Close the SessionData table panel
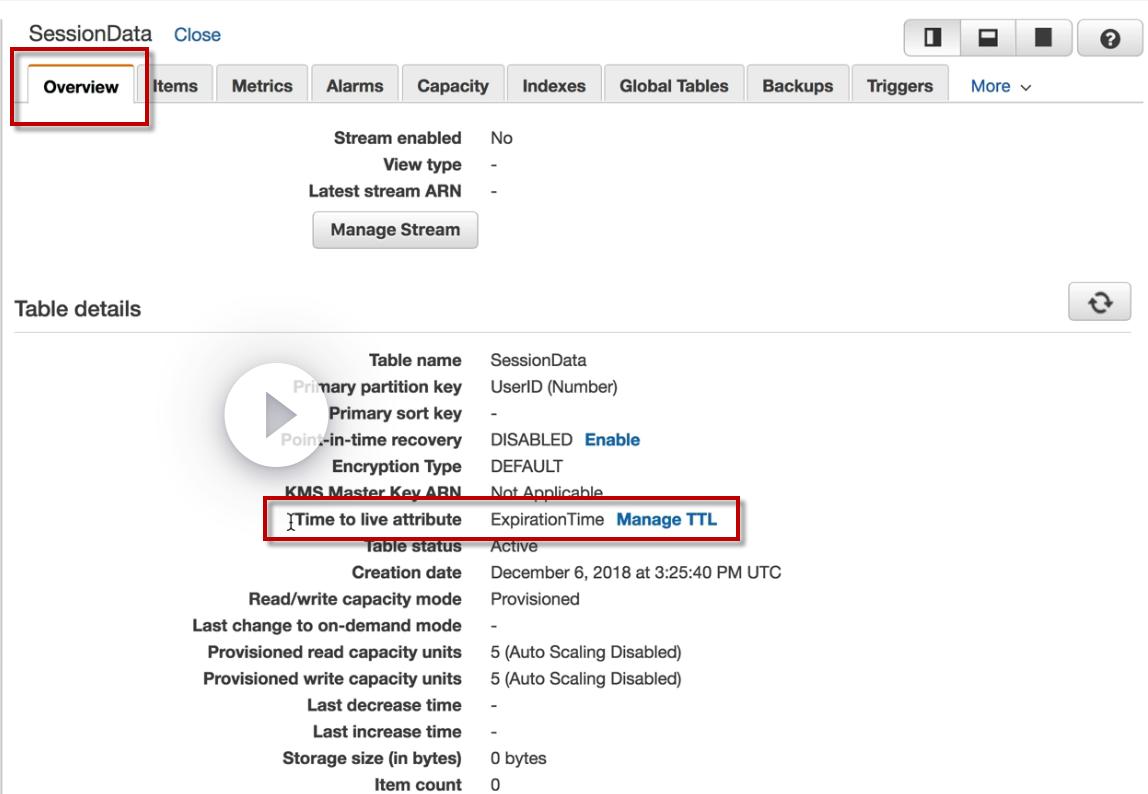Viewport: 1148px width, 794px height. [197, 34]
